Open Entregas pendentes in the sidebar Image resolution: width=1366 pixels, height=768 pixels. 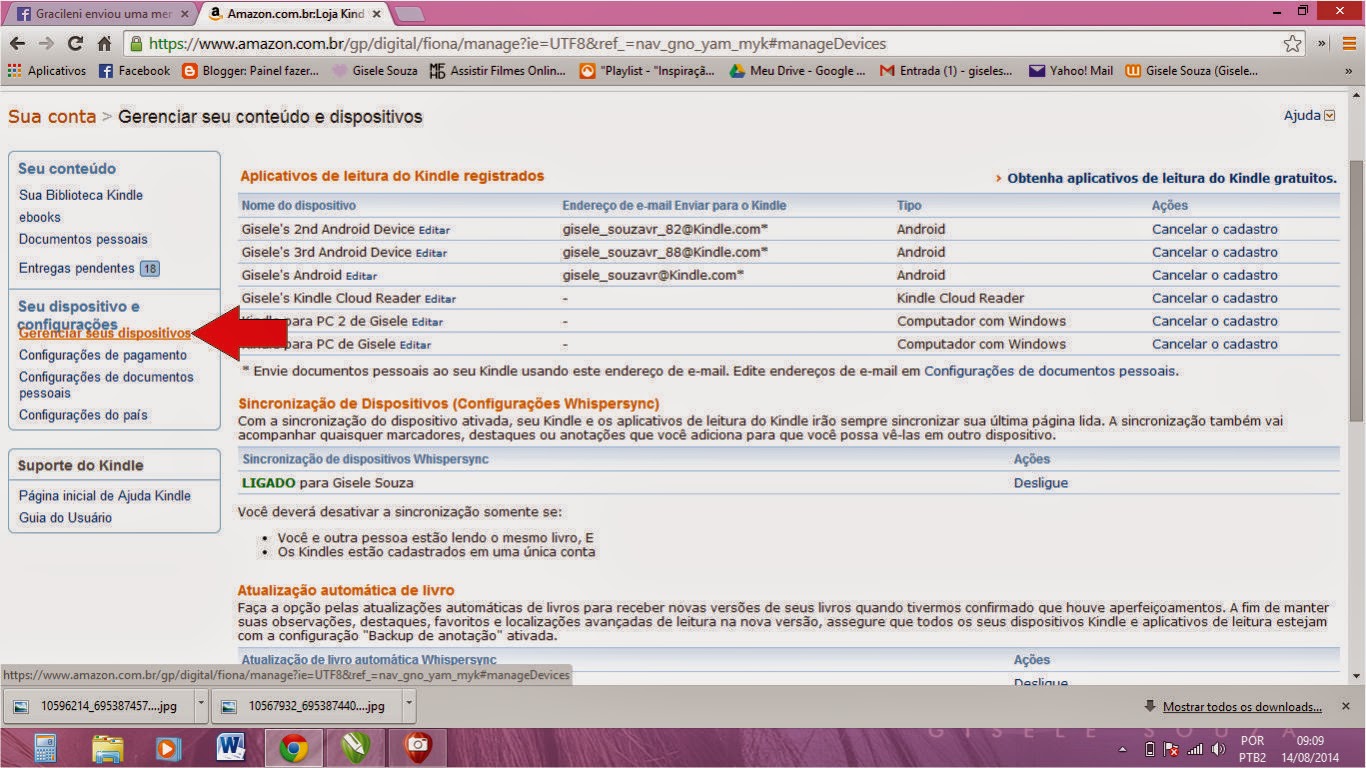pos(77,268)
